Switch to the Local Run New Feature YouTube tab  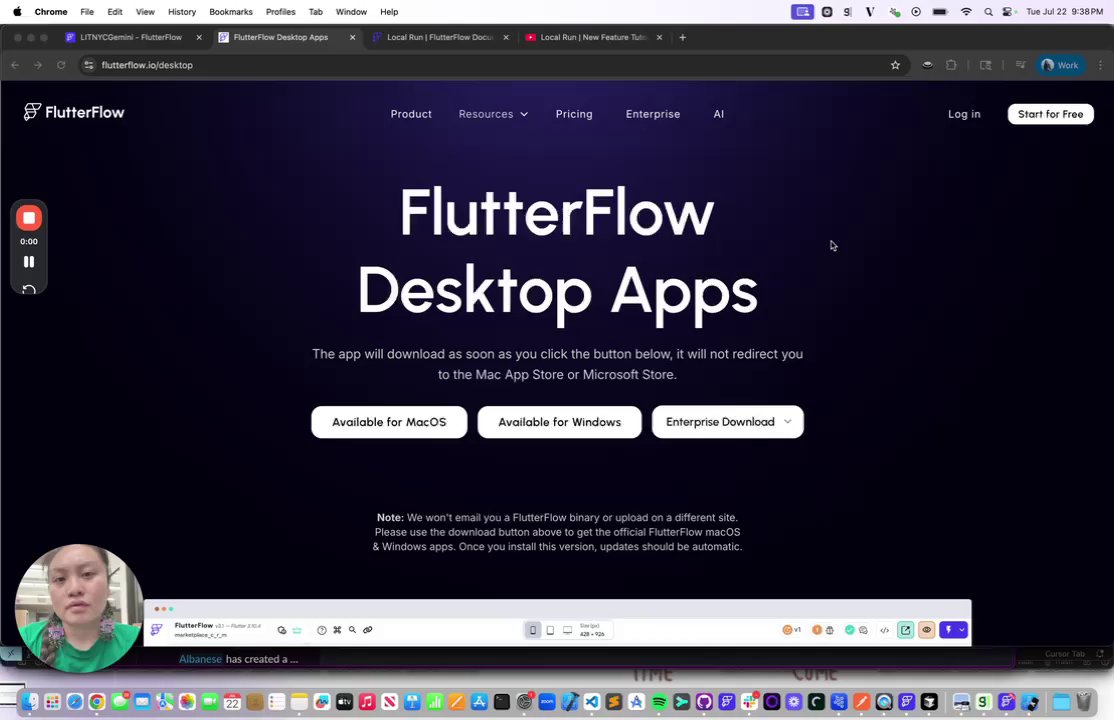click(594, 38)
